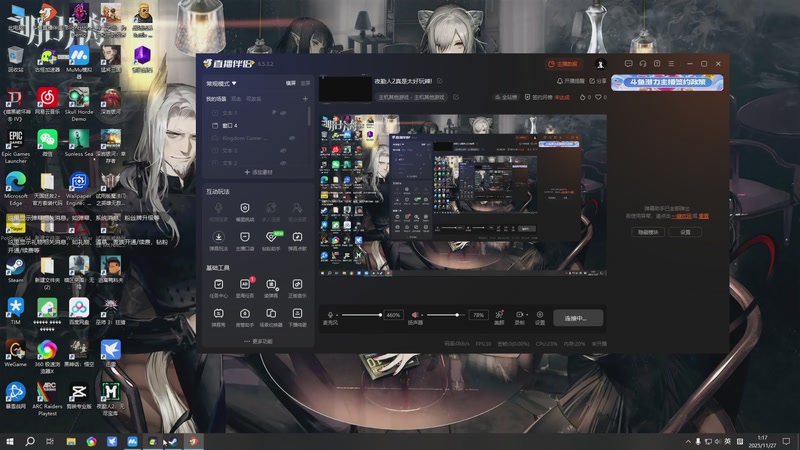The height and width of the screenshot is (450, 800).
Task: Click the 隐藏模块 button in right panel
Action: (648, 232)
